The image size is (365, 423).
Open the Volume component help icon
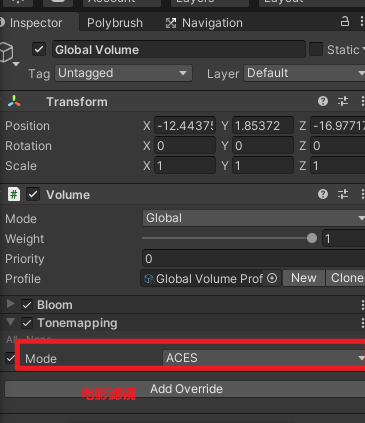pos(323,194)
